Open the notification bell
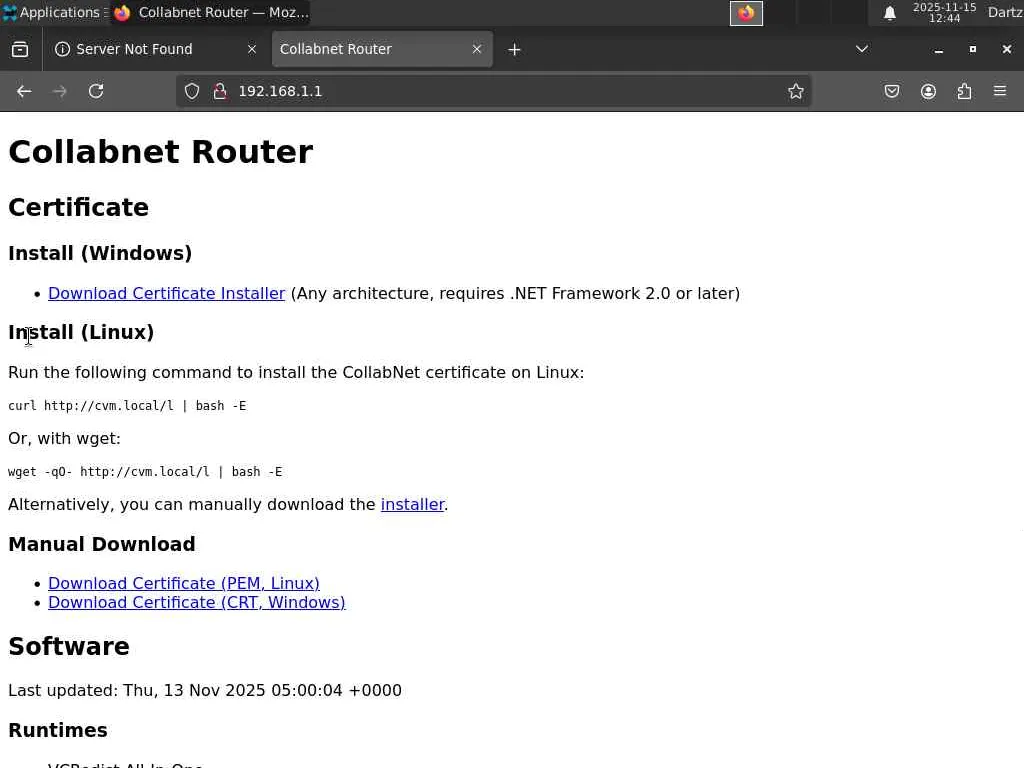This screenshot has height=768, width=1024. [x=889, y=13]
